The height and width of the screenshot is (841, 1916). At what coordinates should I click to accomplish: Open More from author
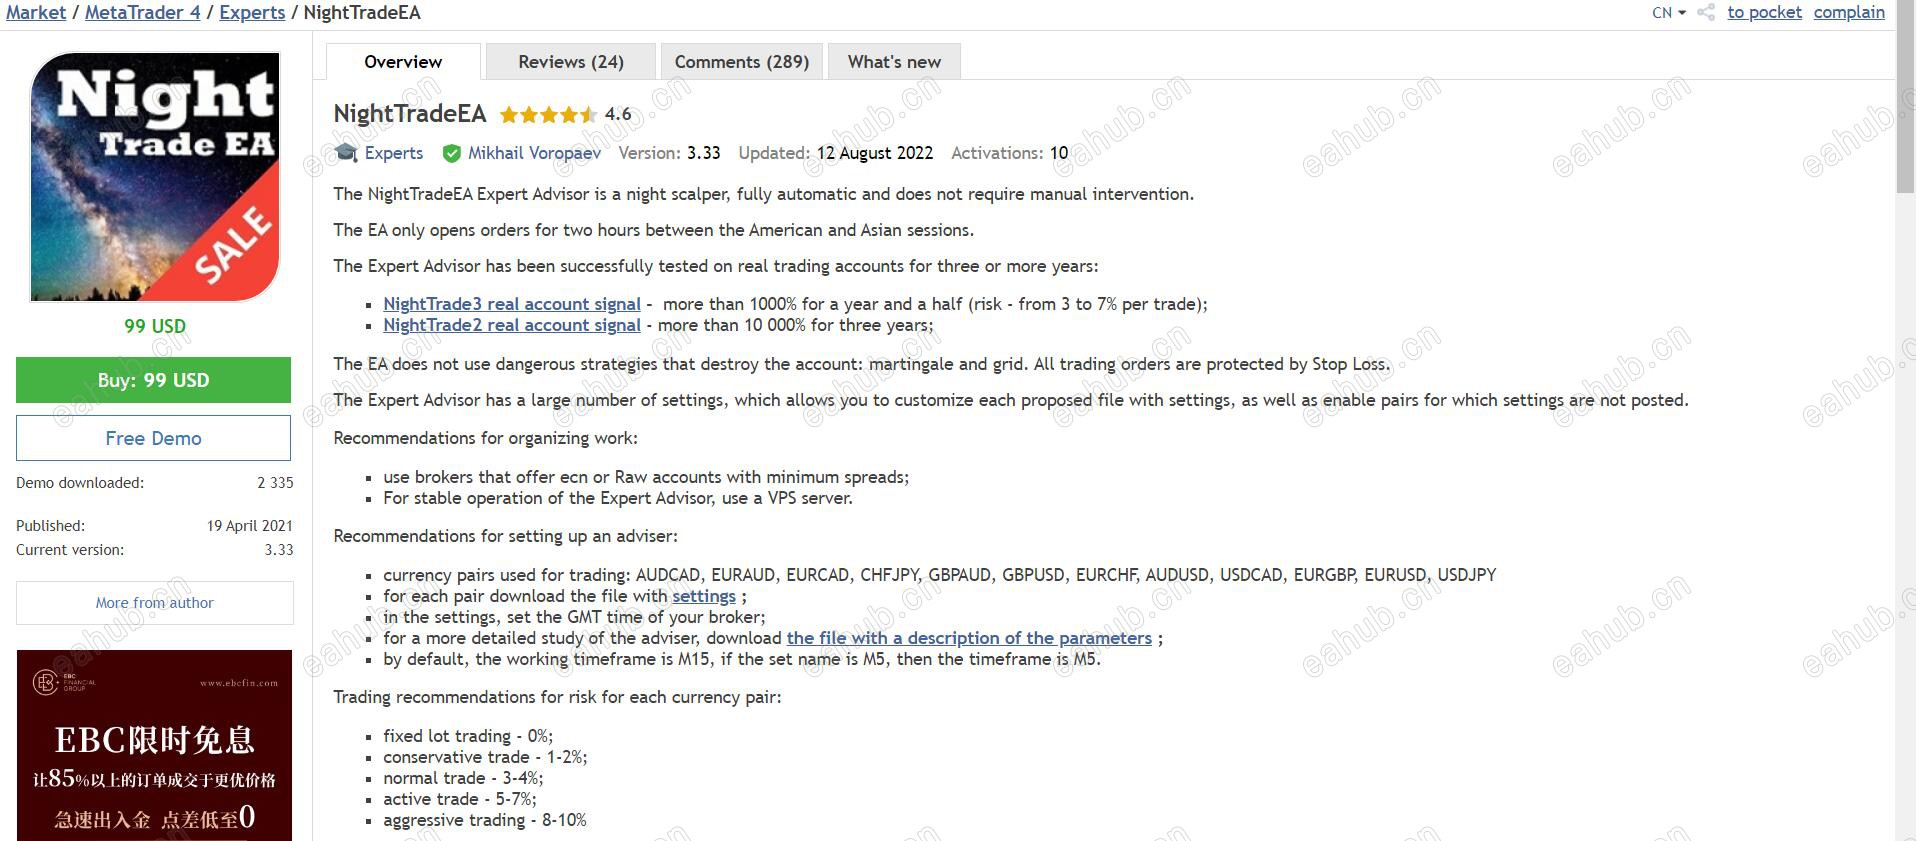(155, 603)
